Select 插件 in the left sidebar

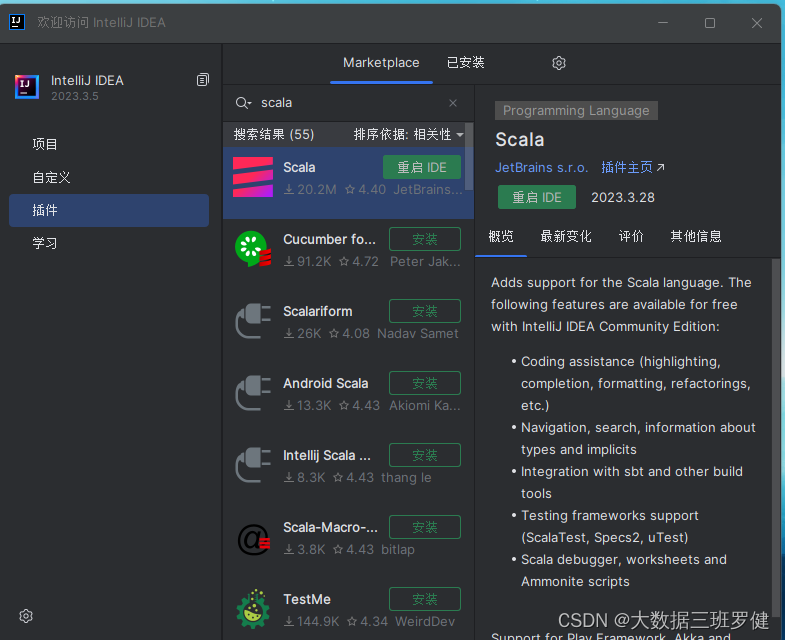click(x=109, y=210)
